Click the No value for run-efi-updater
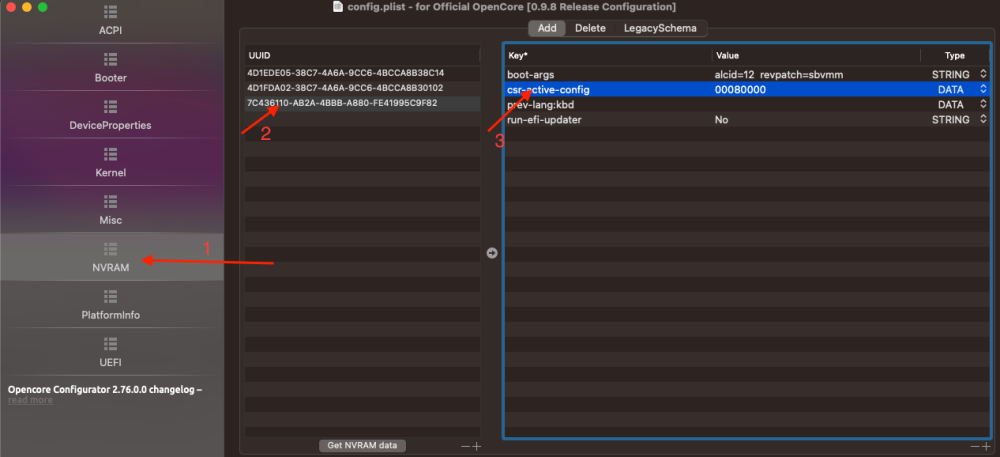Screen dimensions: 1000x457 (816, 120)
